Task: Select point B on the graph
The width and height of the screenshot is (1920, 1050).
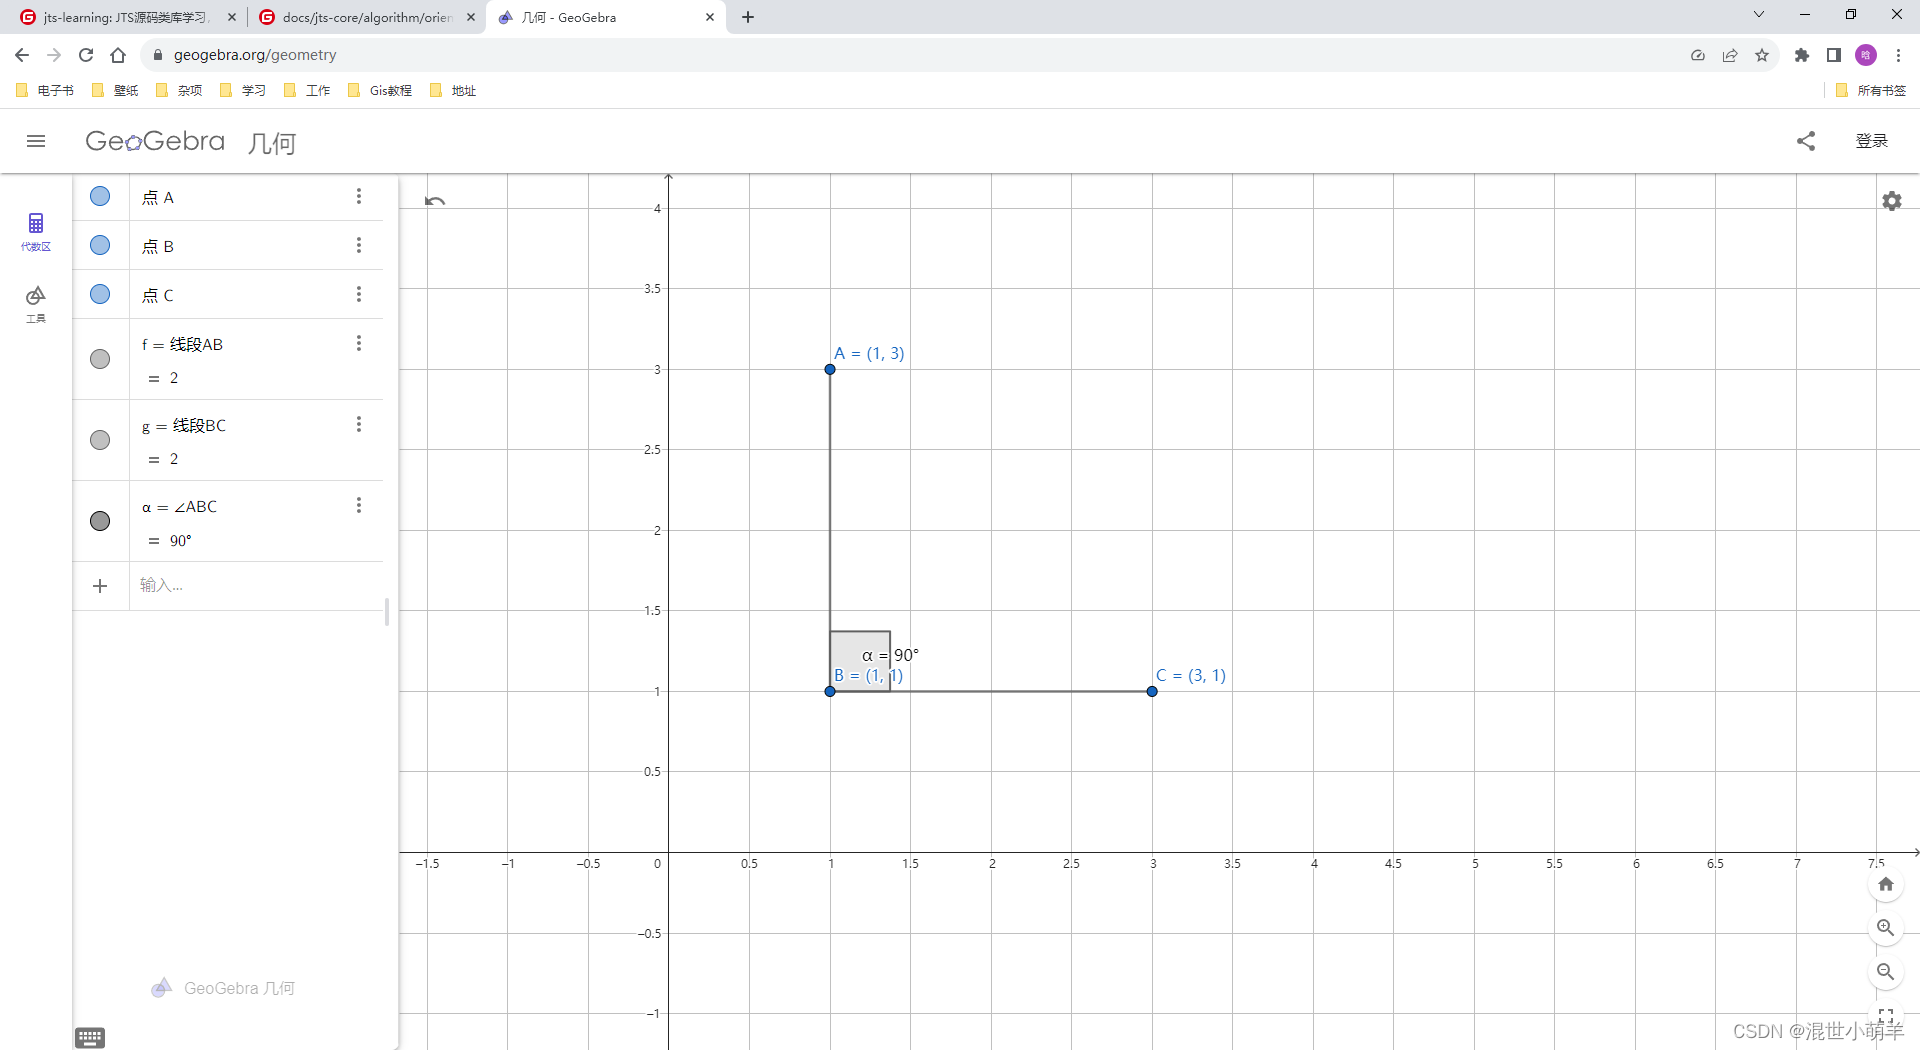Action: click(830, 691)
